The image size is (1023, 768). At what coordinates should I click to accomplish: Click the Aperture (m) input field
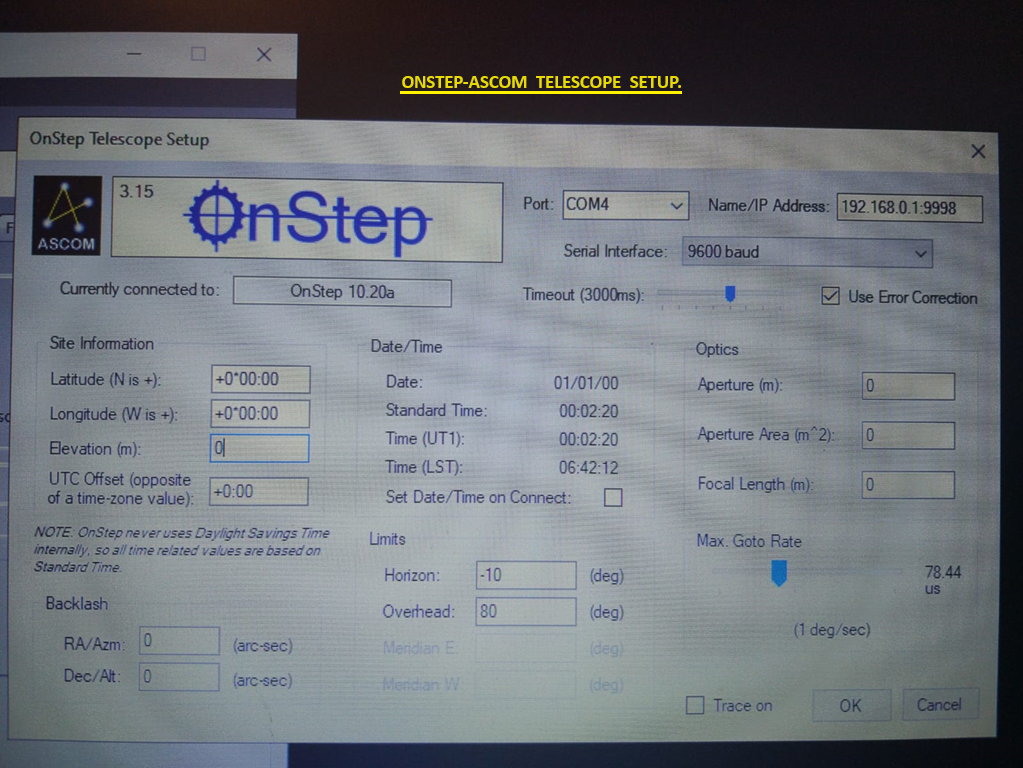click(908, 386)
